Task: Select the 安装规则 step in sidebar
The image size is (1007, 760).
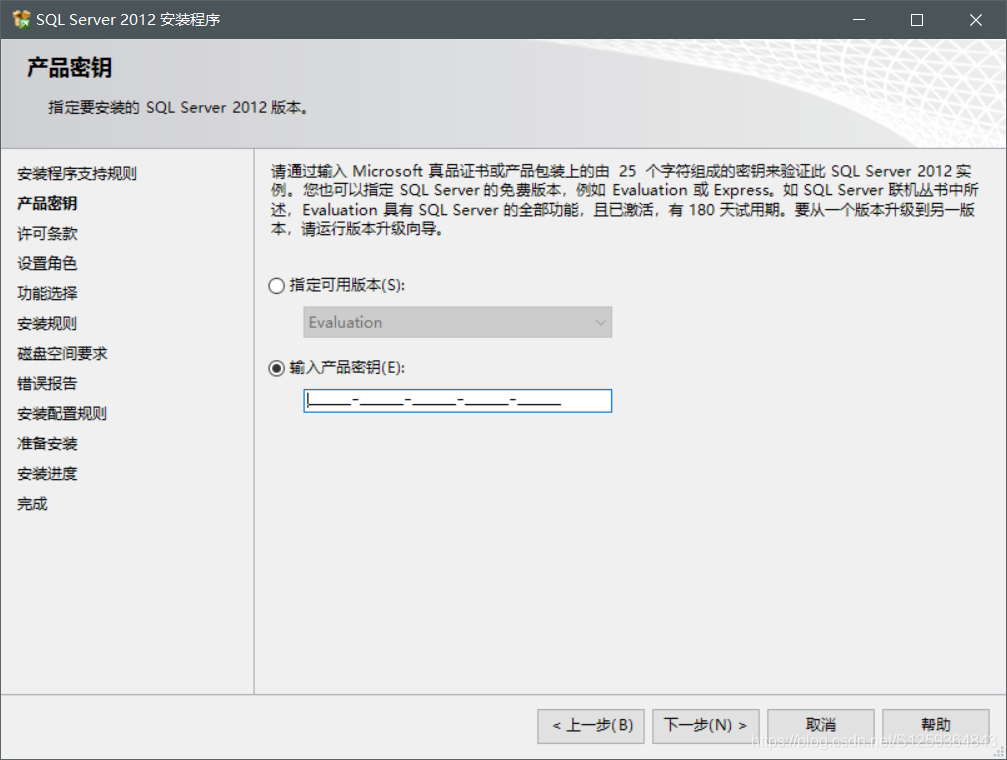Action: (x=47, y=324)
